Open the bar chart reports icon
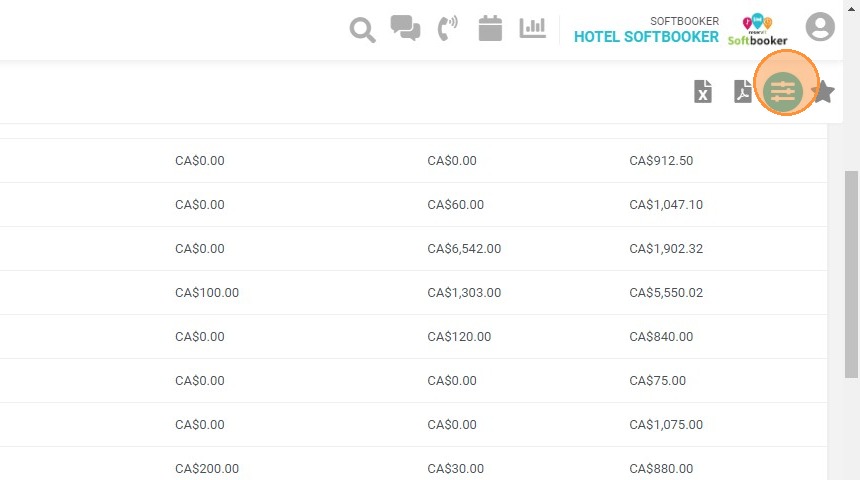 pyautogui.click(x=533, y=27)
